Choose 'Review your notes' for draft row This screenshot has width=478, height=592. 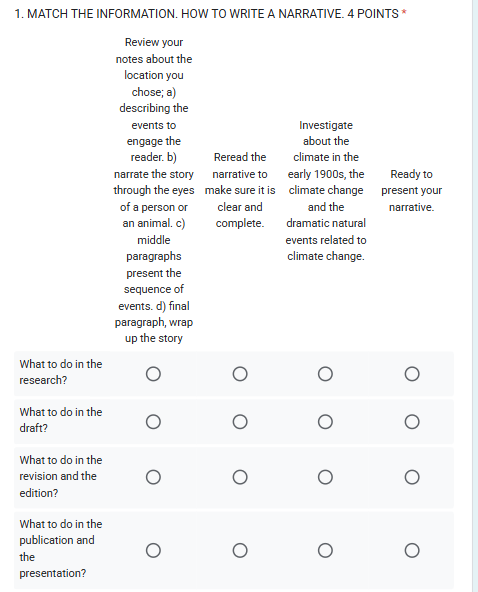click(153, 422)
